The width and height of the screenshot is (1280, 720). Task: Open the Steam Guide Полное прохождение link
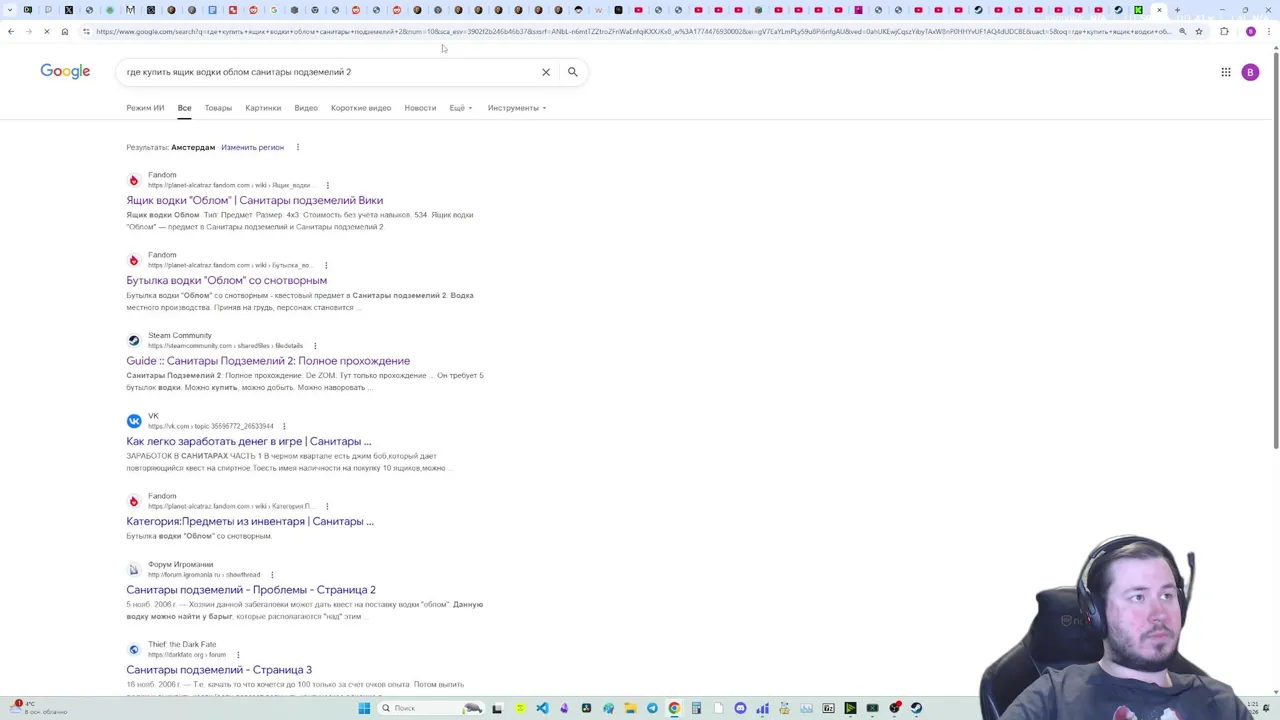click(x=268, y=361)
